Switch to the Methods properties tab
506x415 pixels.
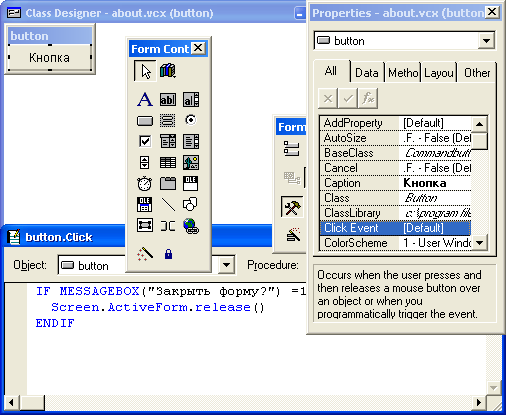[x=403, y=73]
